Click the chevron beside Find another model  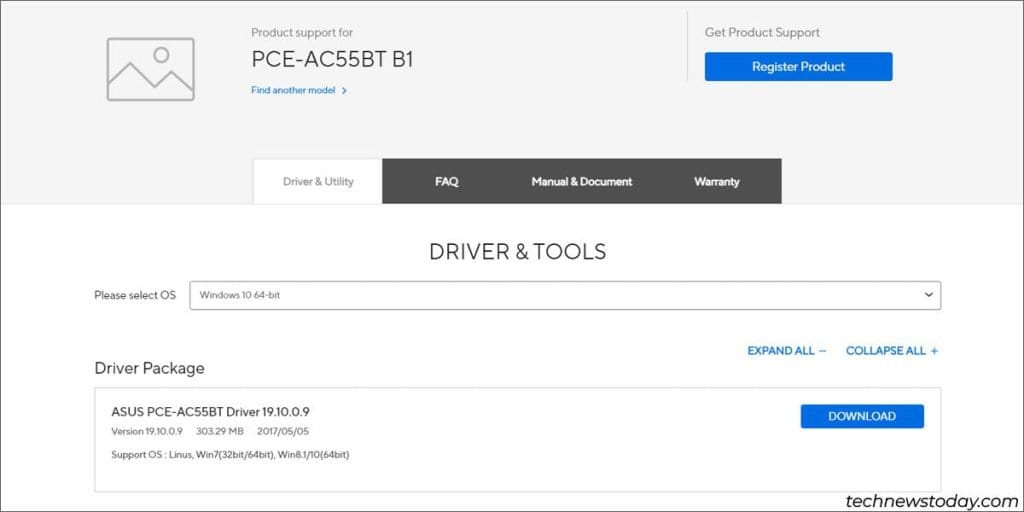[x=344, y=91]
